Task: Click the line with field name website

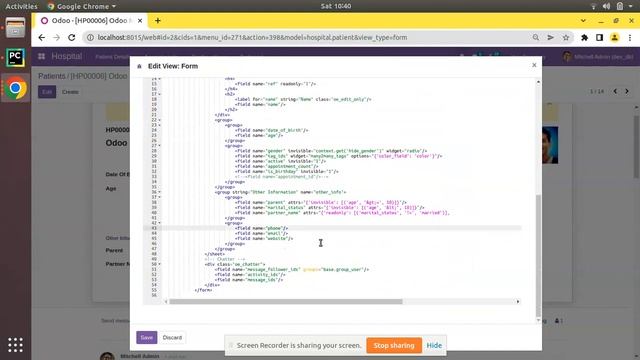Action: pyautogui.click(x=264, y=238)
